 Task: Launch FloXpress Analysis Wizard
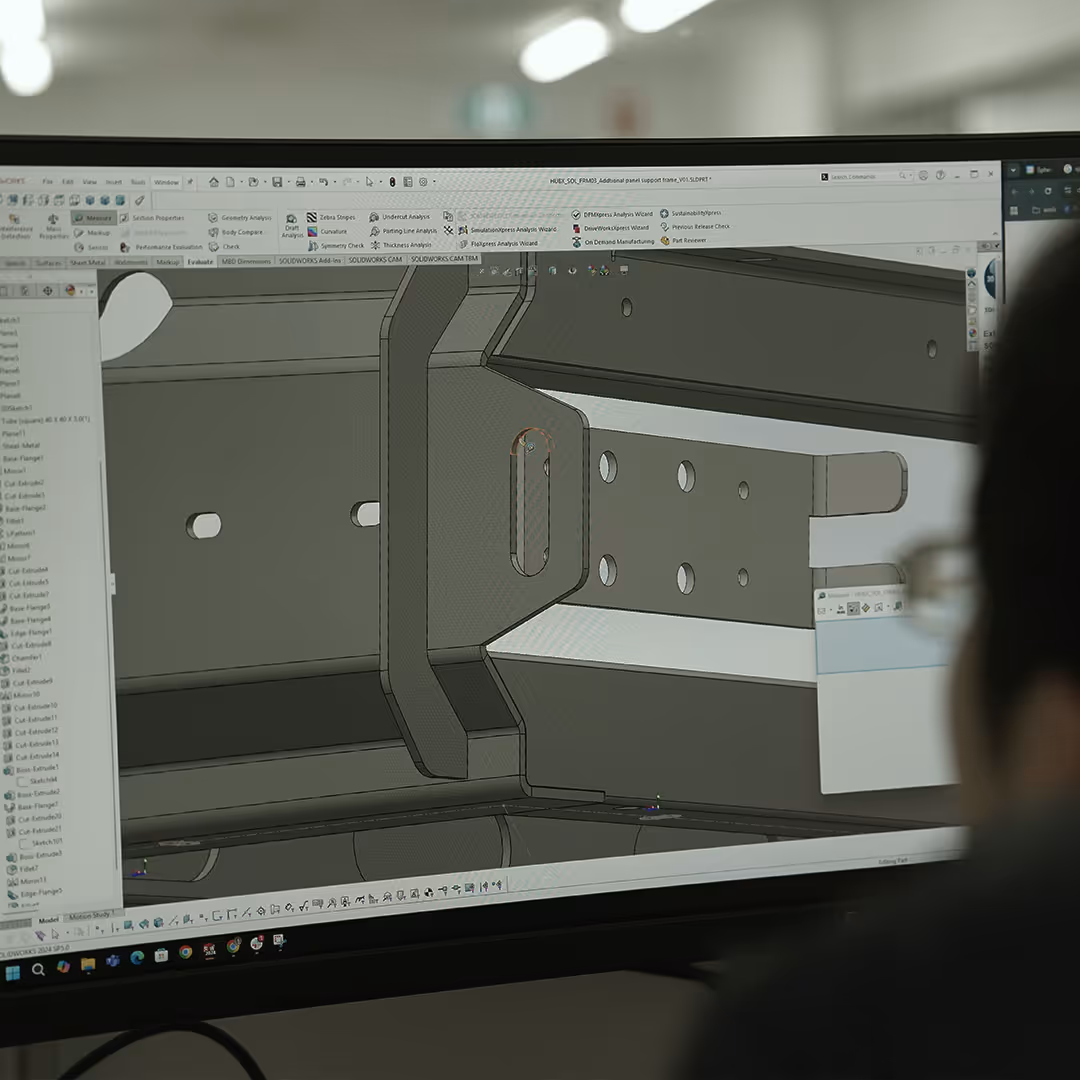pos(499,243)
